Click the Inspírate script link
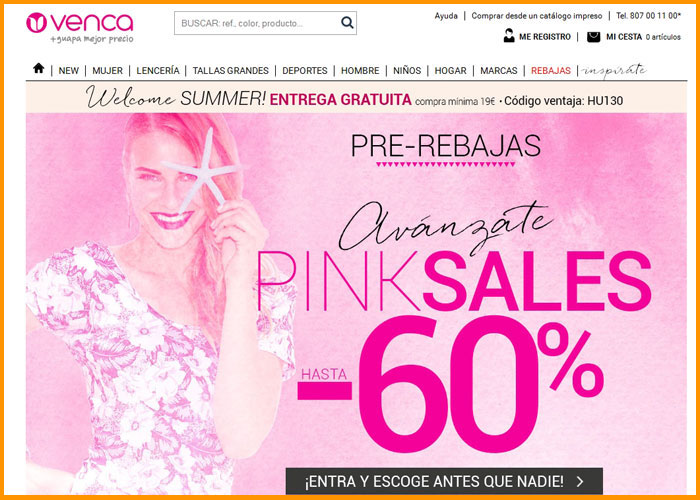This screenshot has height=500, width=700. point(614,71)
